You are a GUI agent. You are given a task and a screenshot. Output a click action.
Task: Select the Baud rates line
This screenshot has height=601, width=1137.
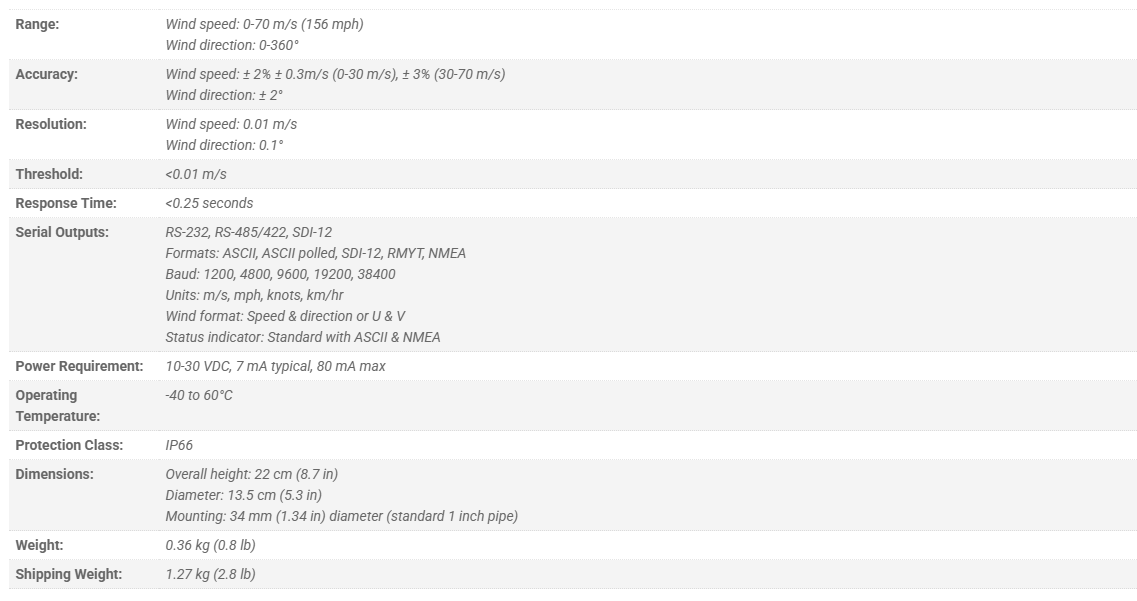[x=281, y=274]
